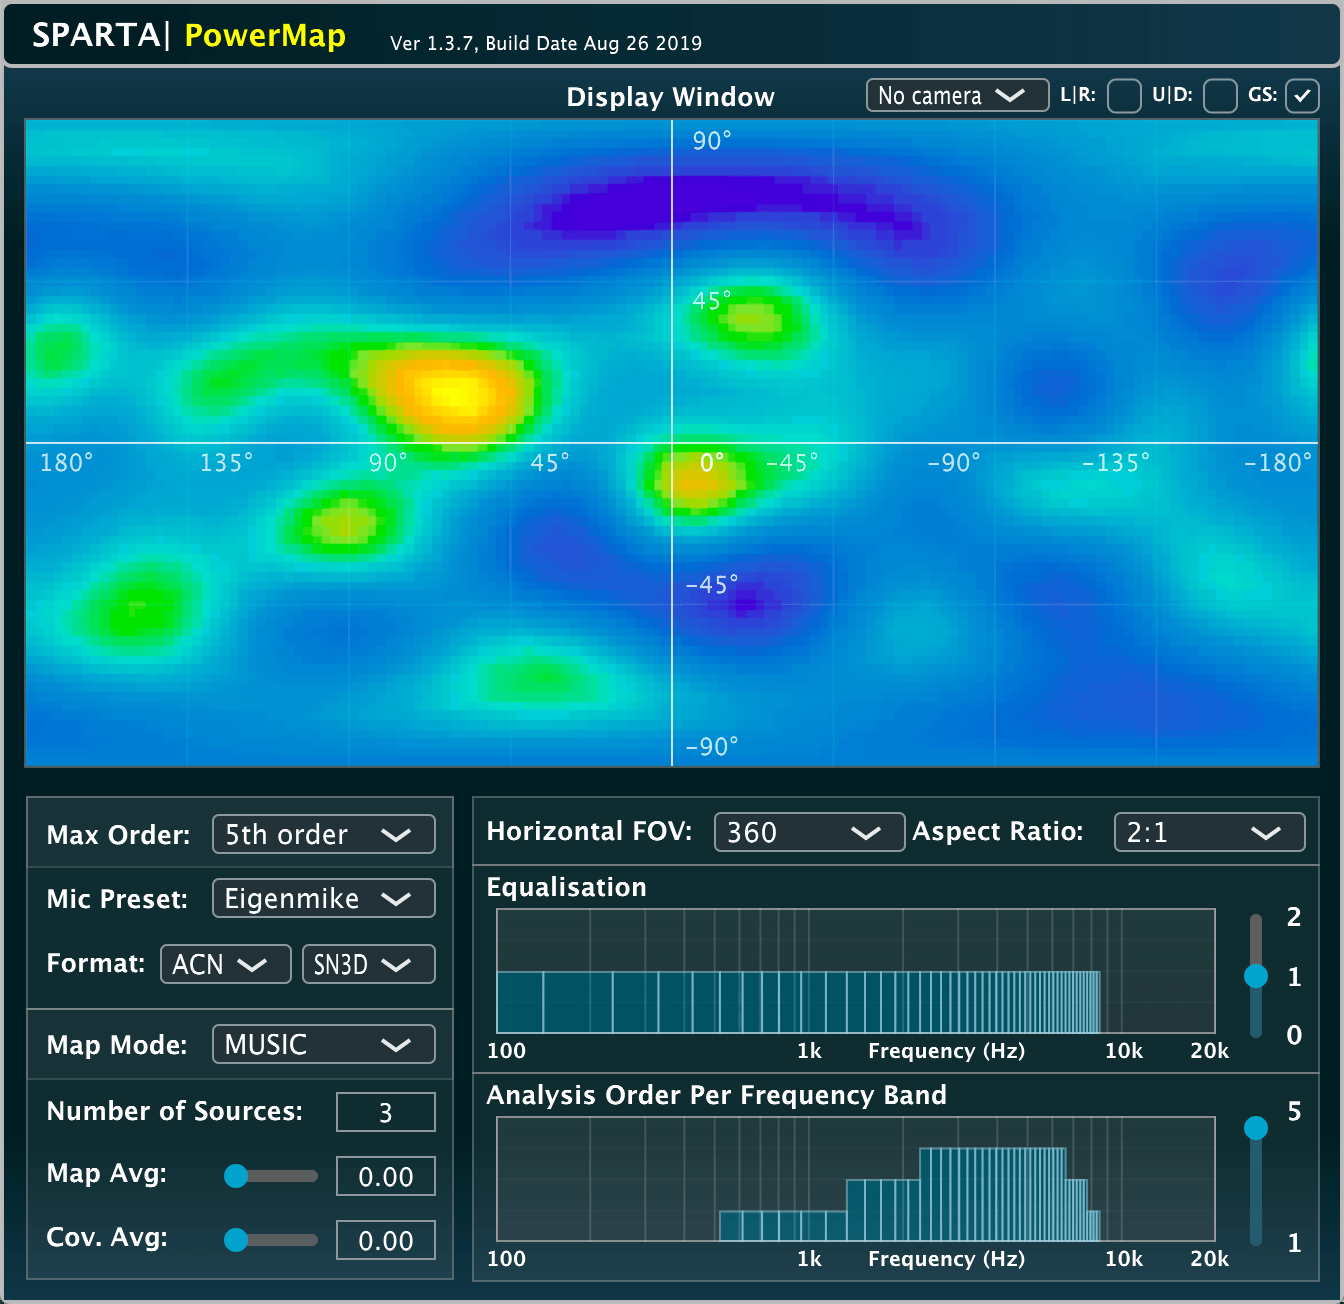Open the No camera dropdown
This screenshot has height=1304, width=1344.
[x=956, y=96]
